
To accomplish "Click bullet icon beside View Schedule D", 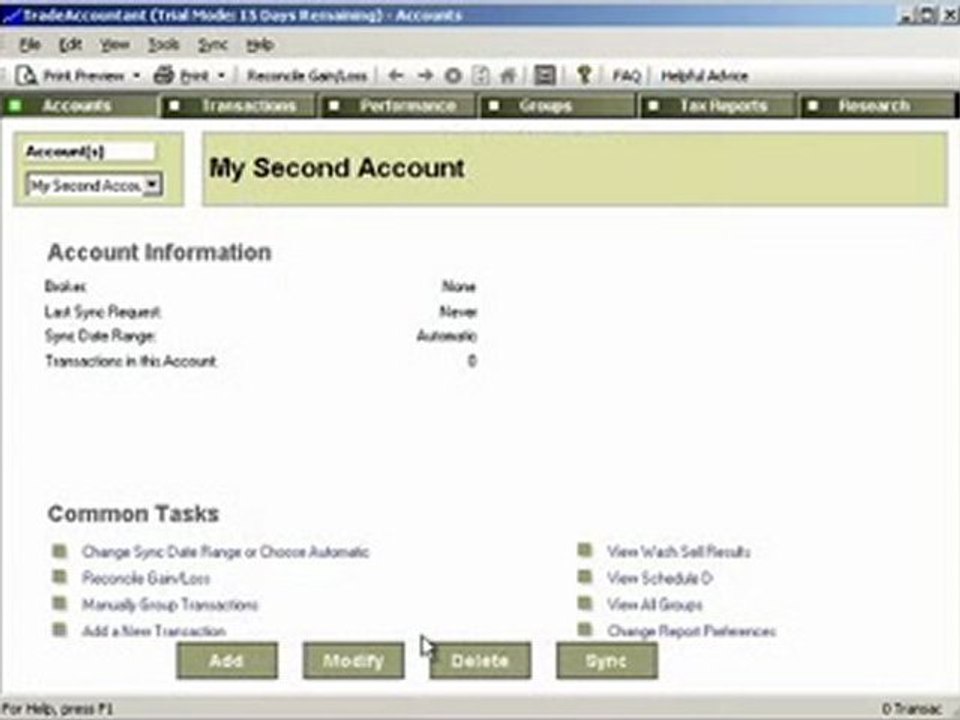I will click(x=585, y=577).
